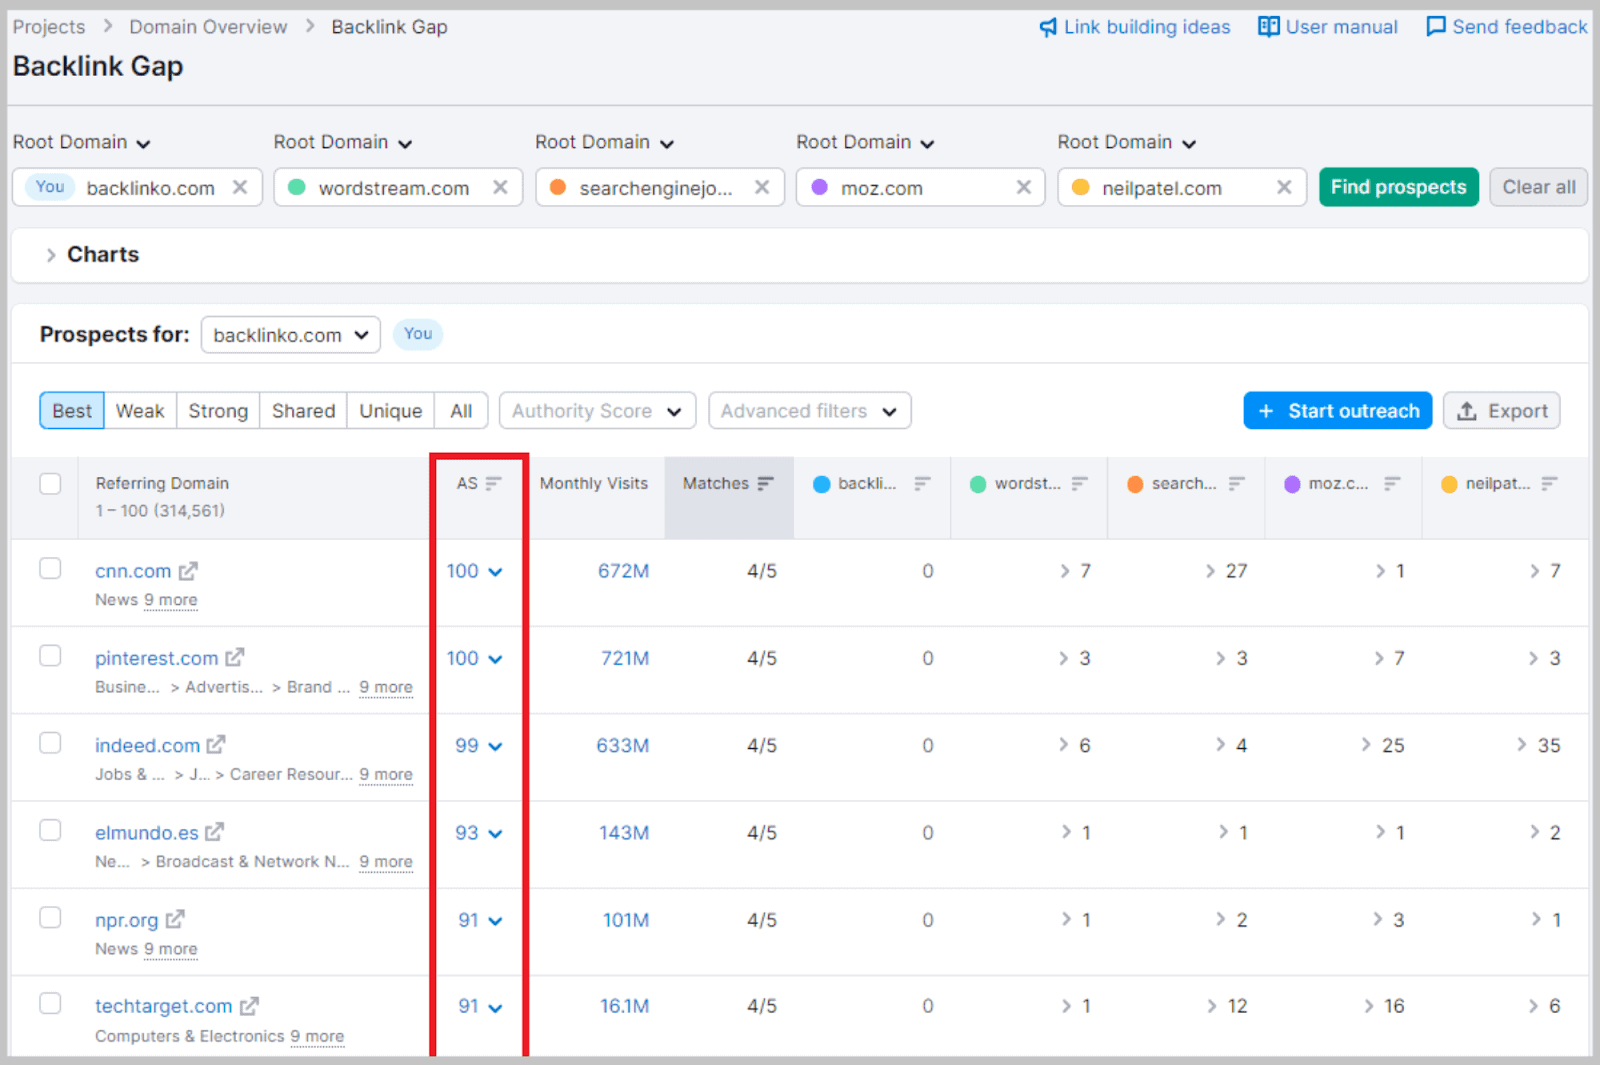The height and width of the screenshot is (1065, 1600).
Task: Click the neilpatel.com domain input field
Action: (x=1182, y=187)
